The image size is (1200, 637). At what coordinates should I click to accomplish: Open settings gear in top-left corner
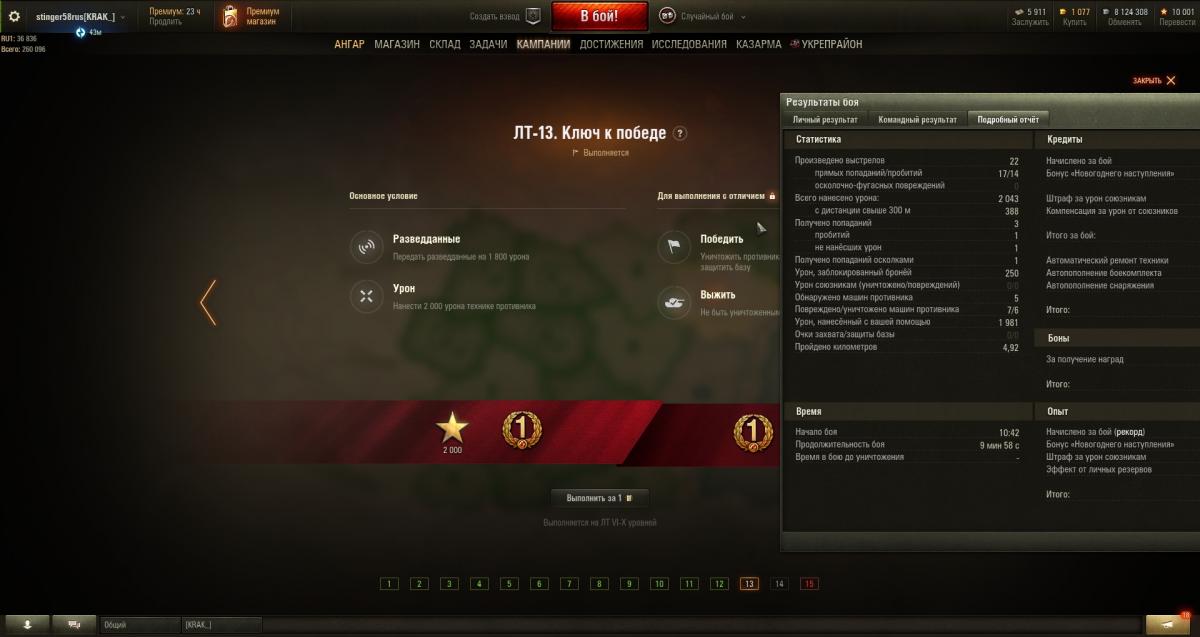click(x=14, y=17)
